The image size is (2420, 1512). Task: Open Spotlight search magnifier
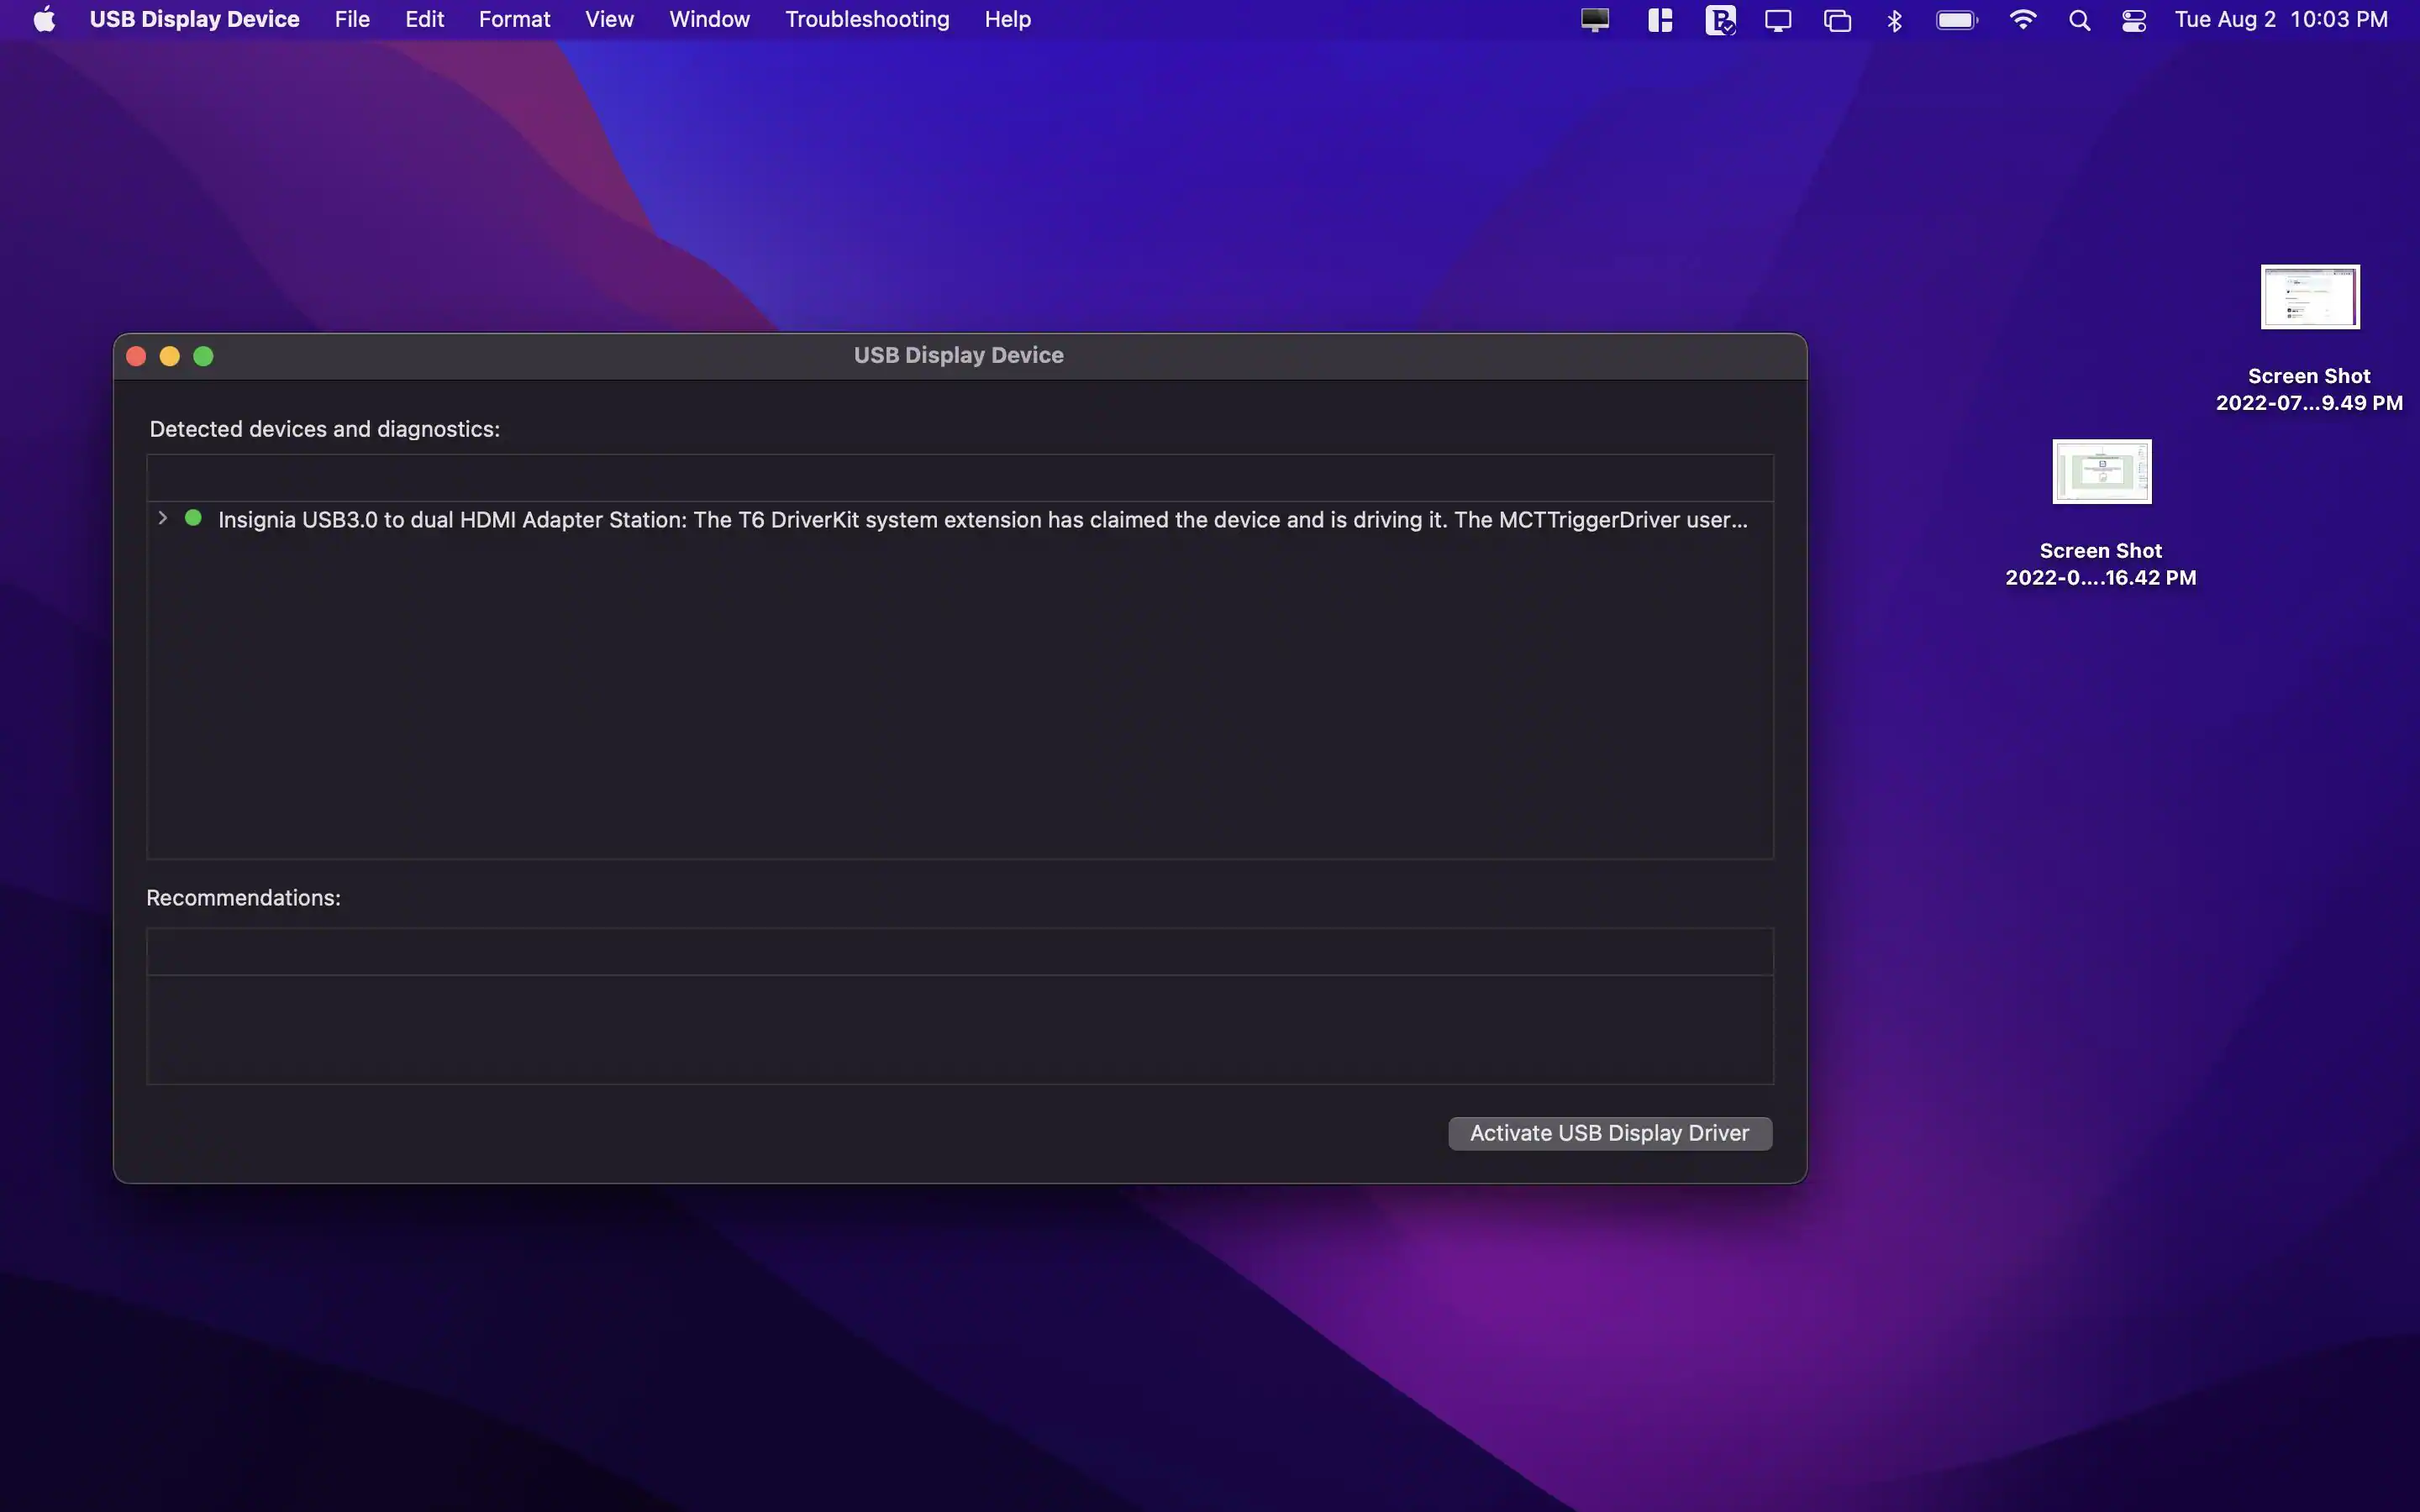click(x=2079, y=20)
